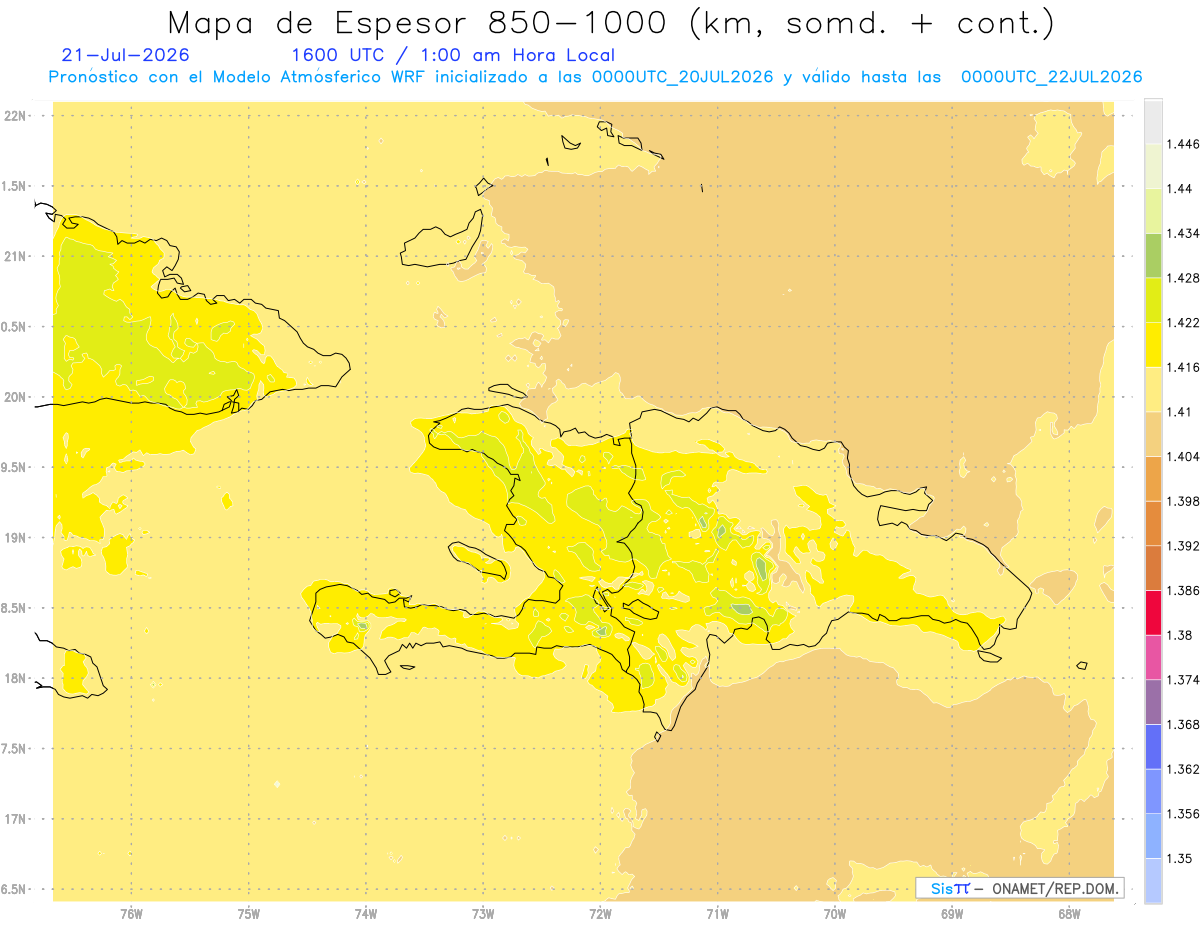Click the legend value "1.422"

(x=1183, y=322)
